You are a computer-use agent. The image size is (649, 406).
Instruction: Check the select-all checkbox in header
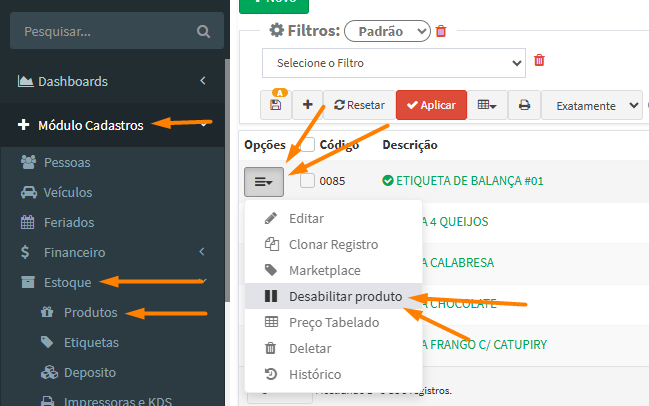308,145
